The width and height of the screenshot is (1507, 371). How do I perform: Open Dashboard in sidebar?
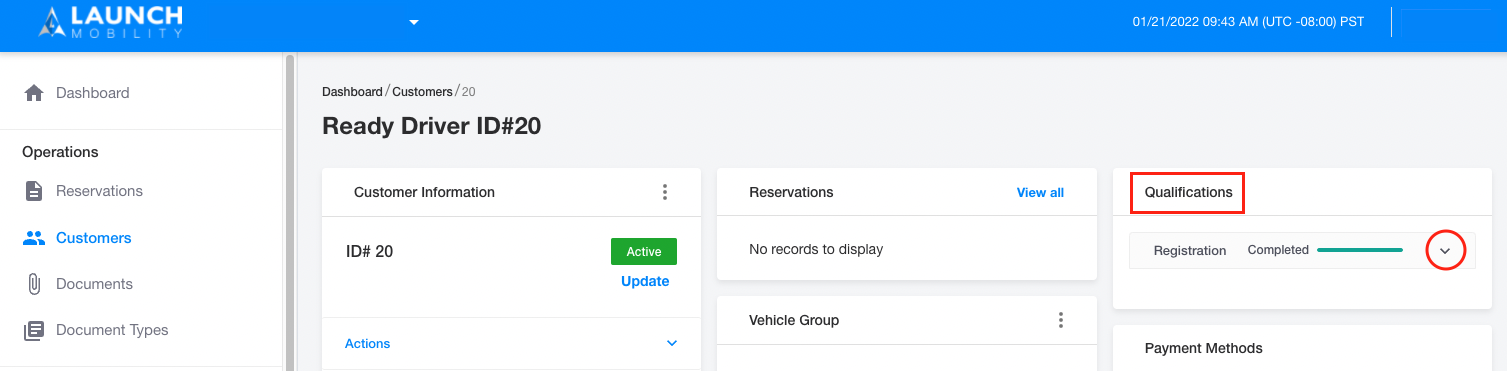[93, 93]
